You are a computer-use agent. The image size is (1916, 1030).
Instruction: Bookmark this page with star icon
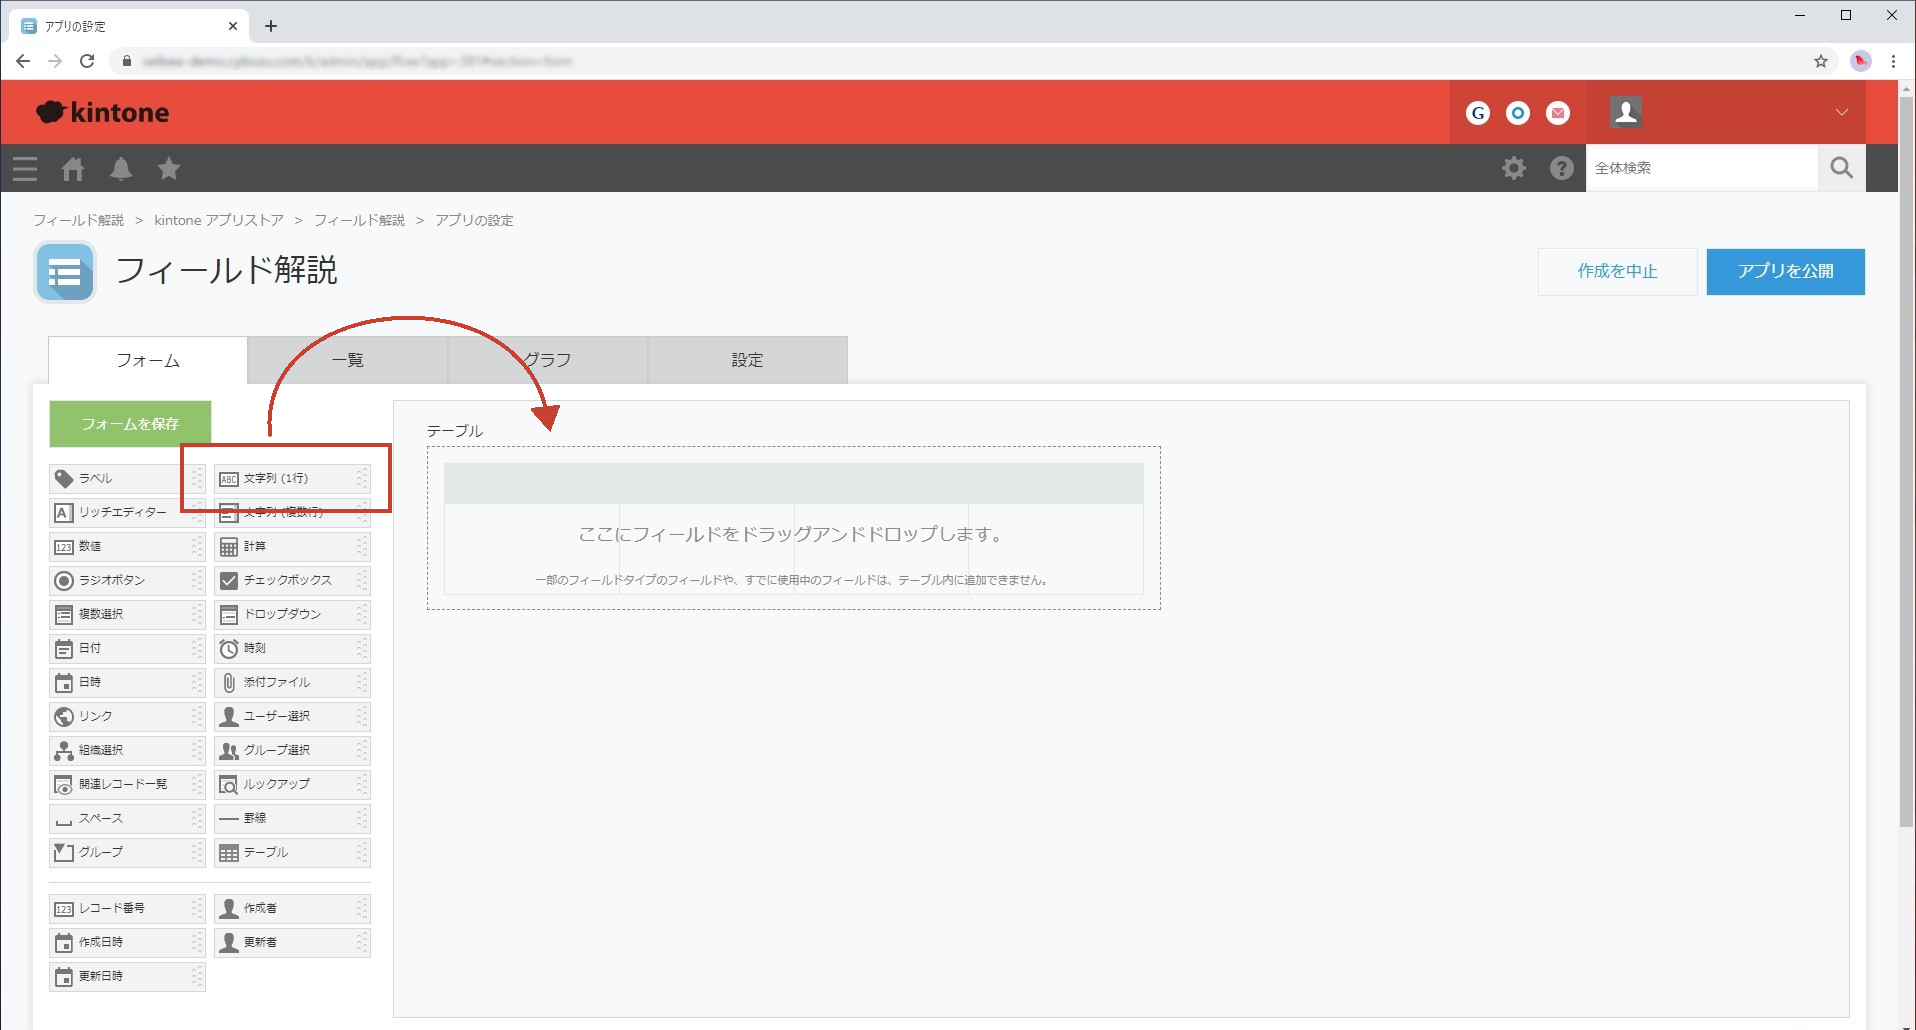click(1821, 61)
